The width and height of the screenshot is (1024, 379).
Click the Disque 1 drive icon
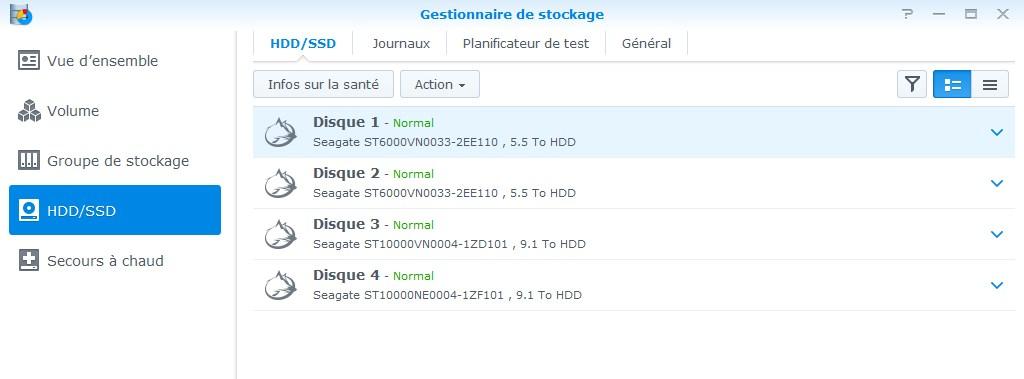281,132
